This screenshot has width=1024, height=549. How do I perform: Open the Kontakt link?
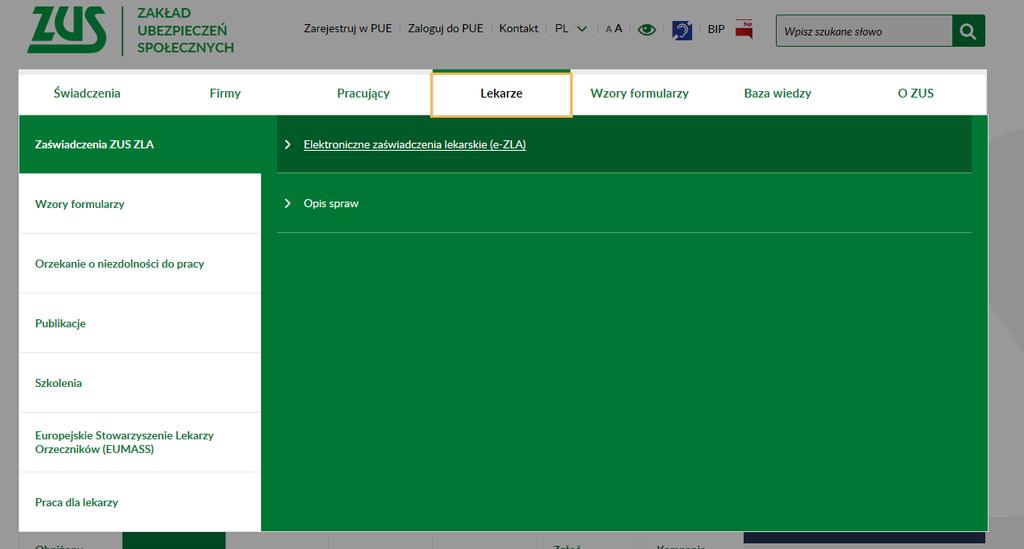point(519,29)
